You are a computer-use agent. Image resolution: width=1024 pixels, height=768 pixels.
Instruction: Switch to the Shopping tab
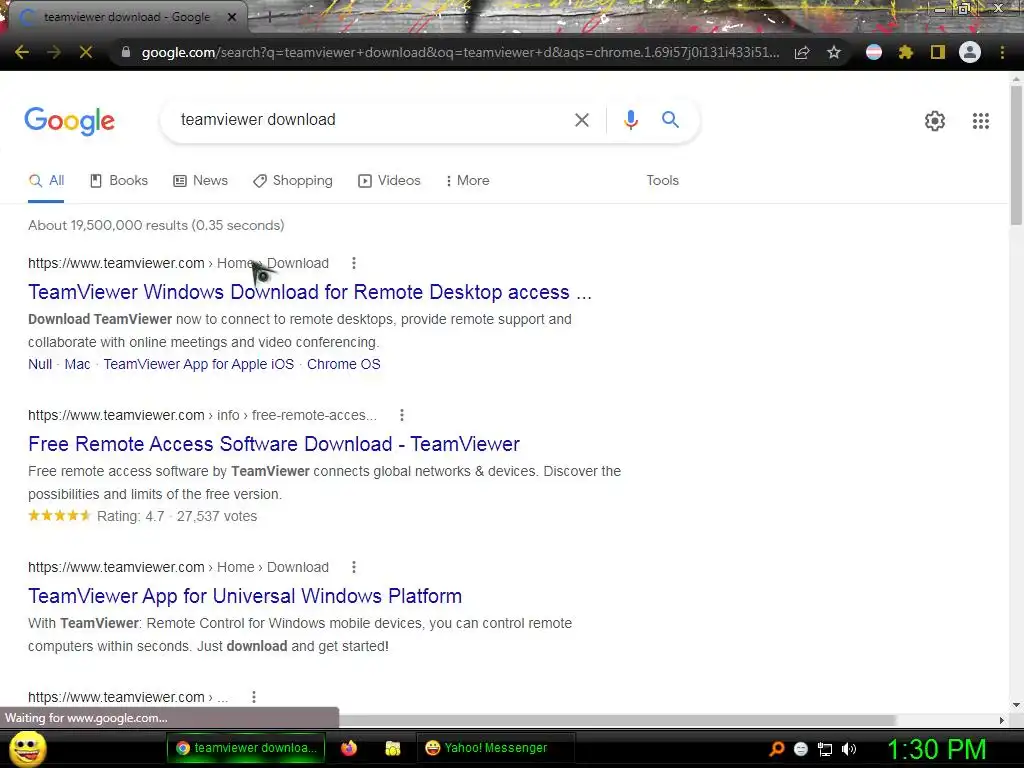293,181
